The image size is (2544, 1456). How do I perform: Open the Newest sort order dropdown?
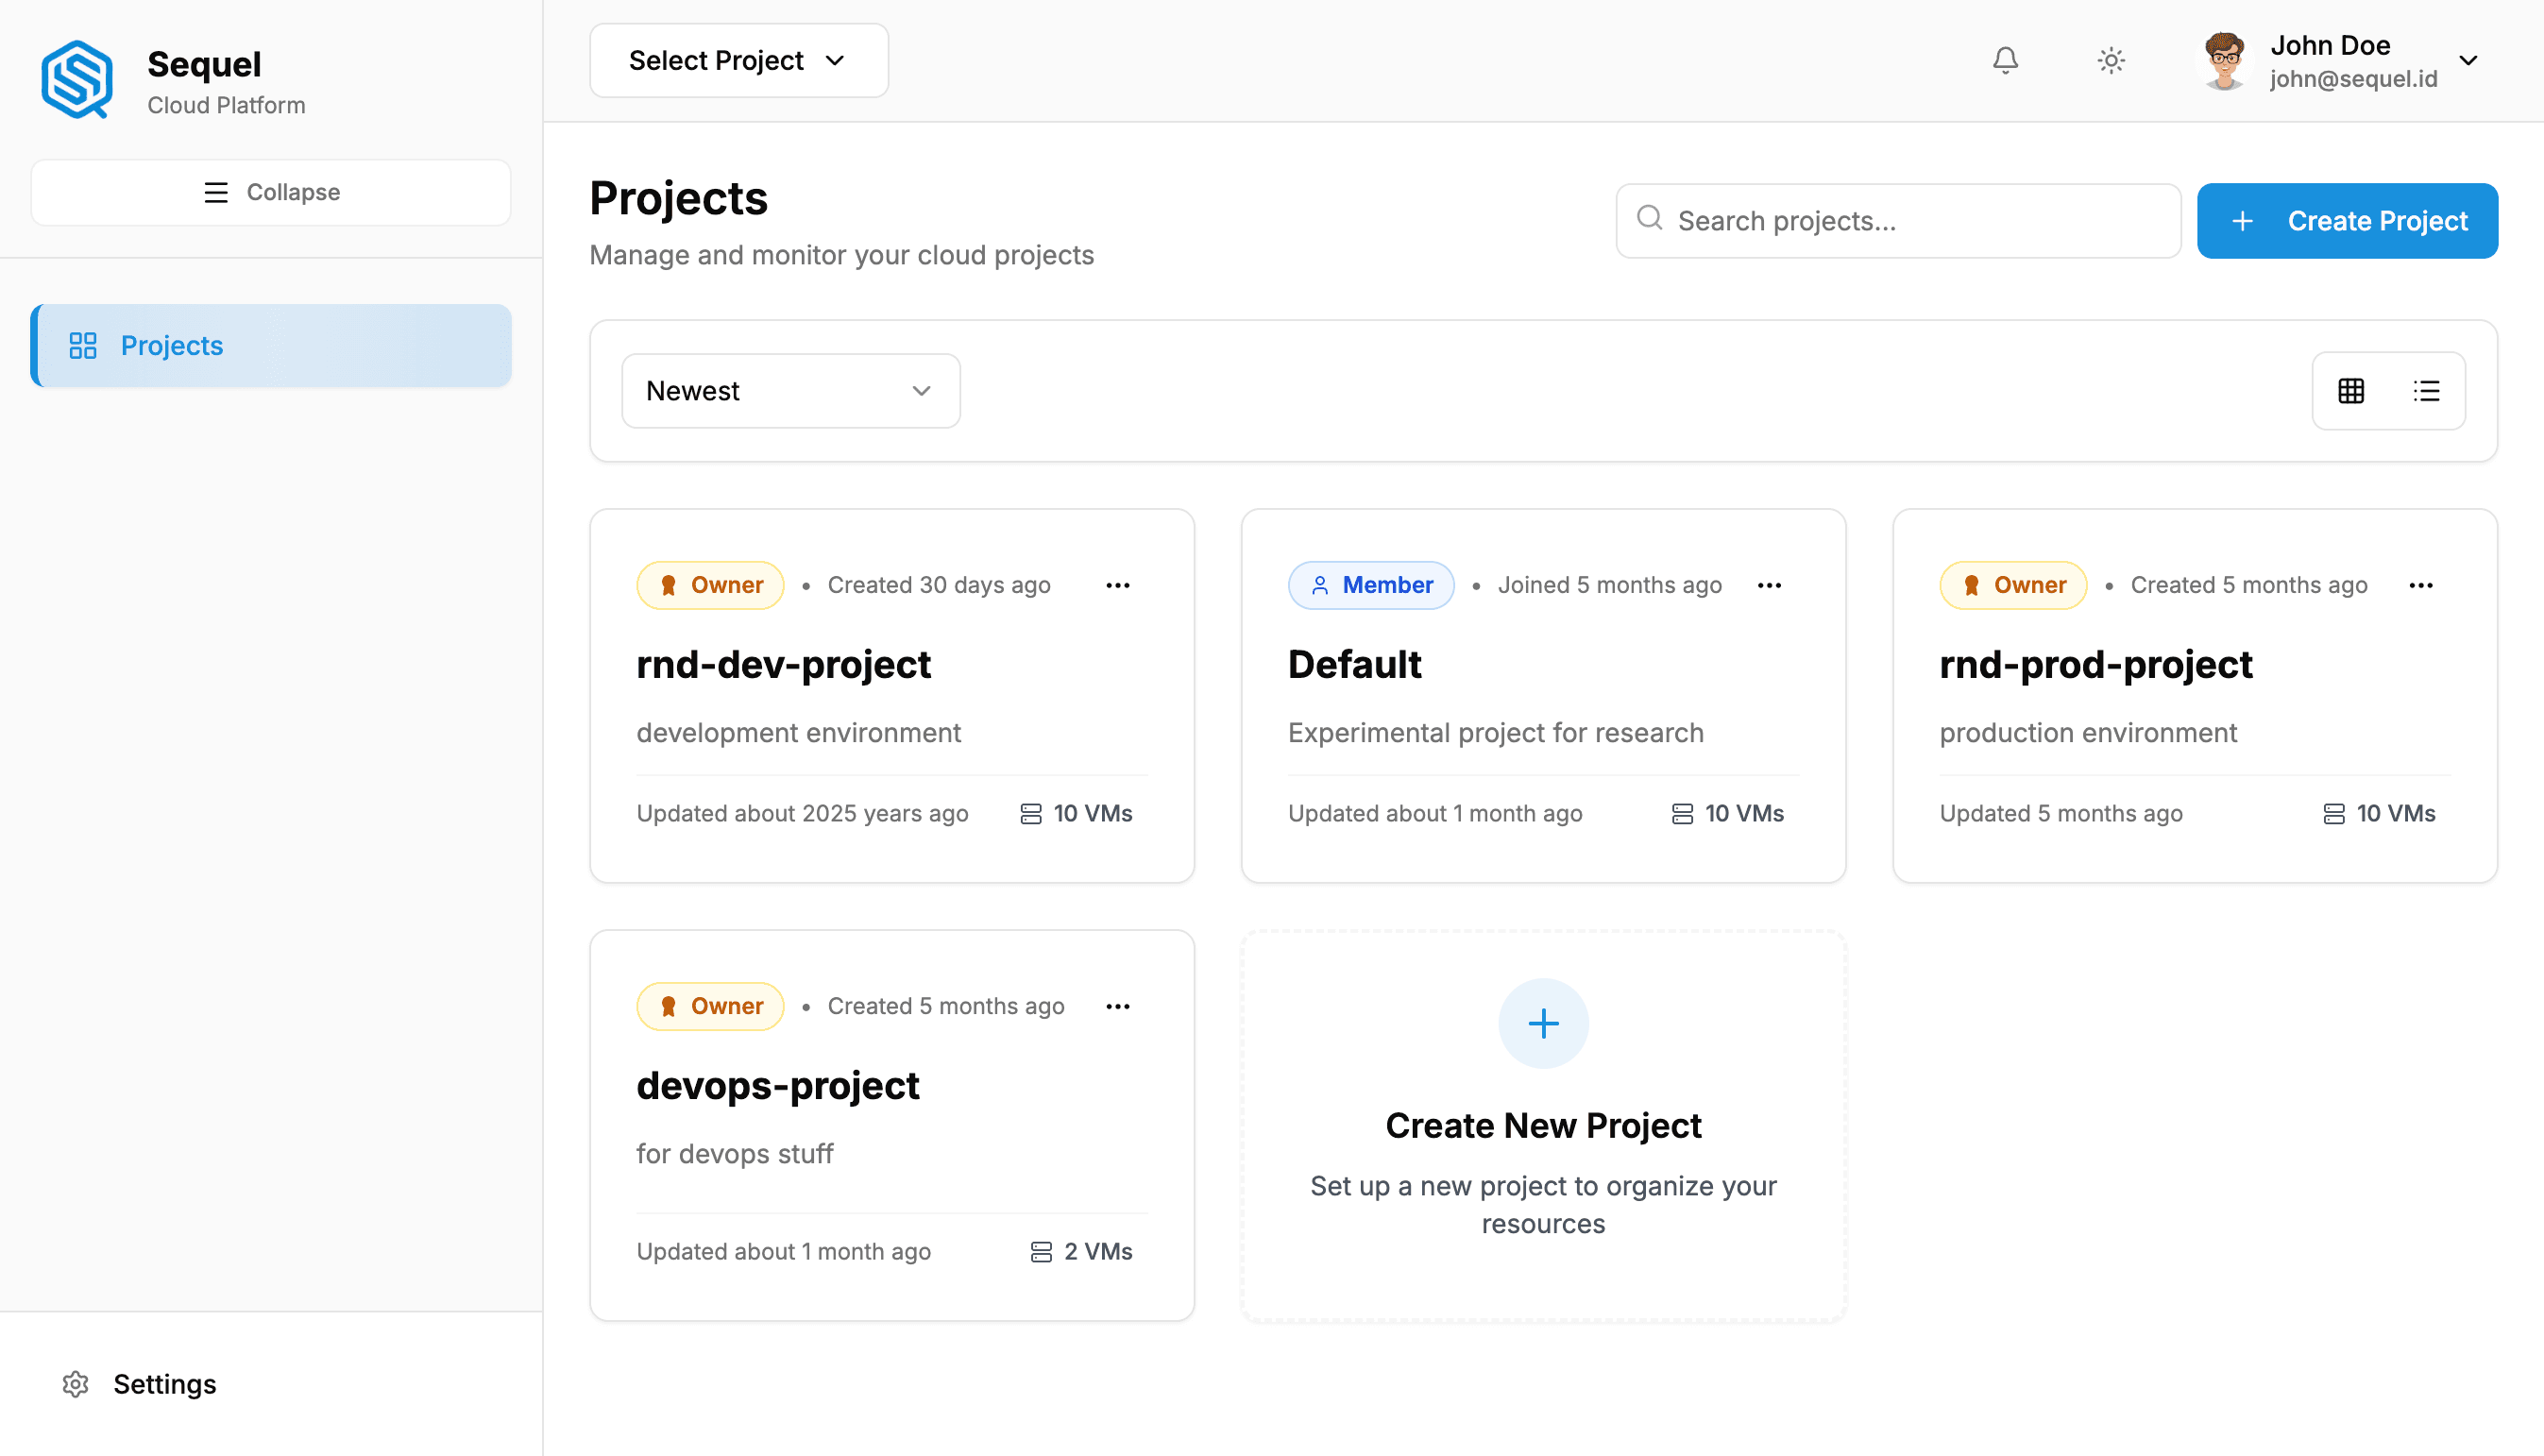tap(789, 390)
